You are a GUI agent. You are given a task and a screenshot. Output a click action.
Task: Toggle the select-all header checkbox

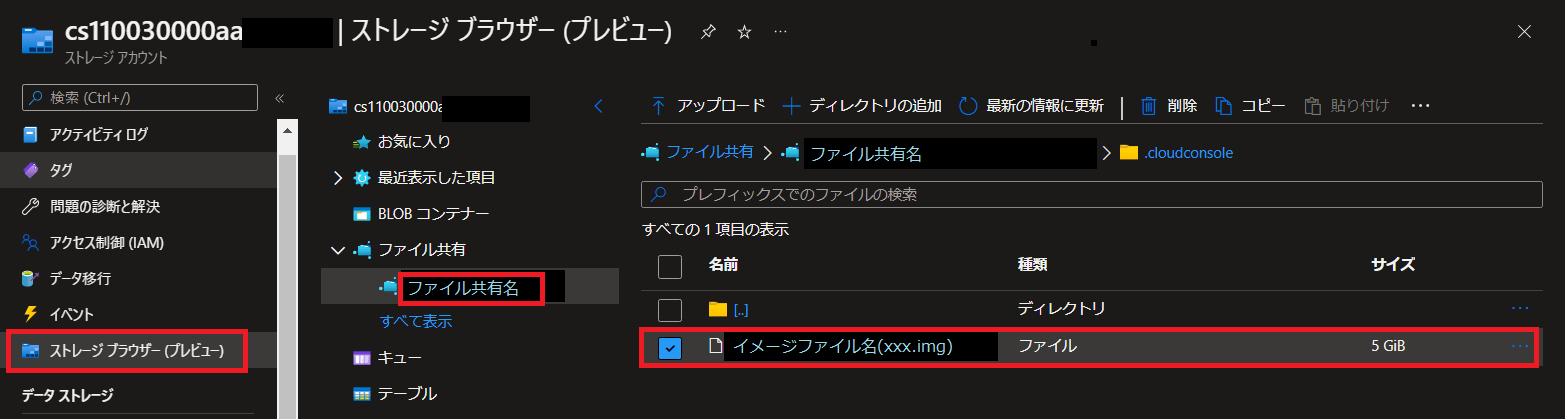coord(670,266)
